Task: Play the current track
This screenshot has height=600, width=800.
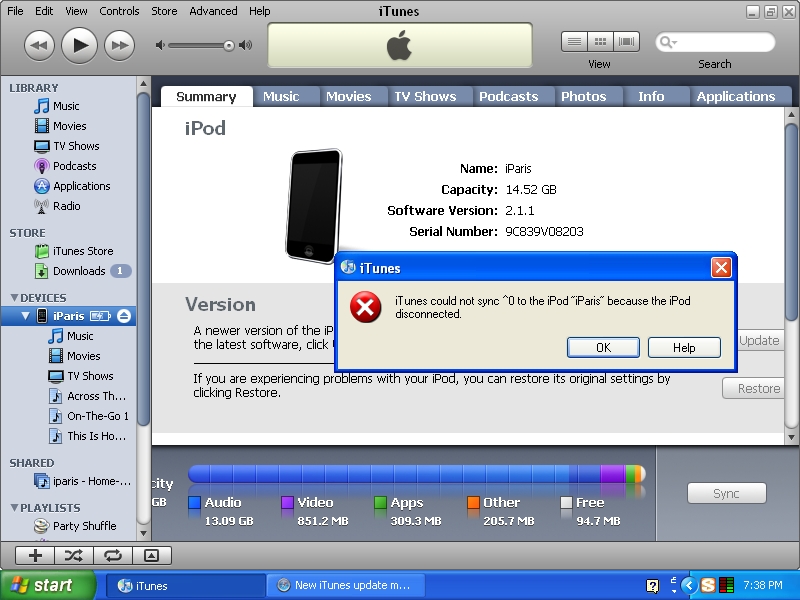Action: (79, 45)
